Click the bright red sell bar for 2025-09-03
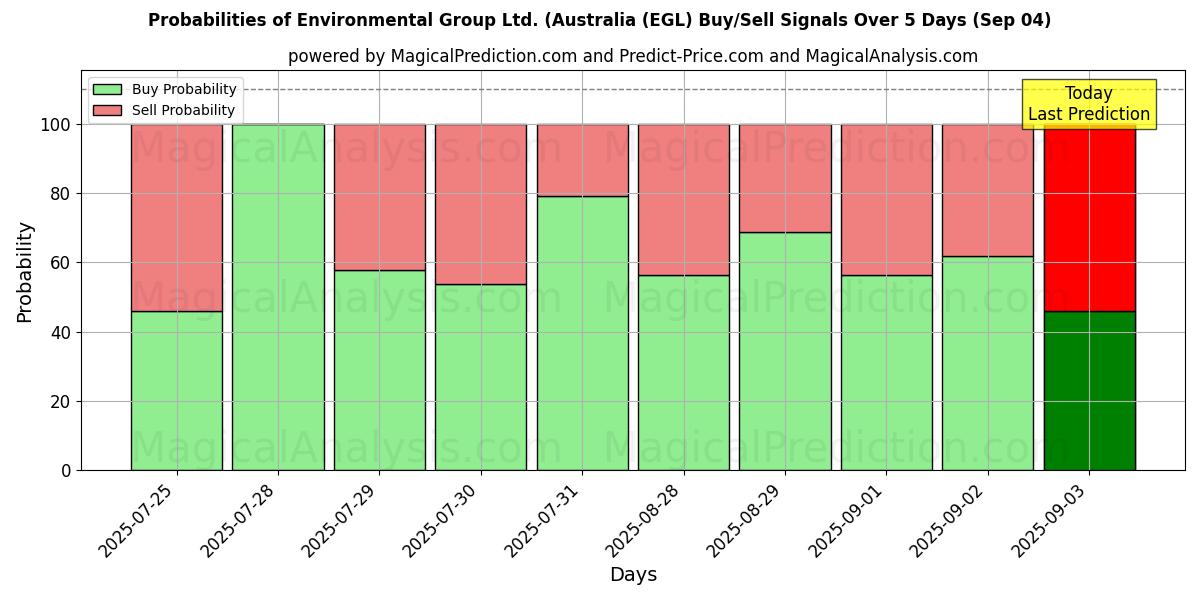 pyautogui.click(x=1090, y=220)
